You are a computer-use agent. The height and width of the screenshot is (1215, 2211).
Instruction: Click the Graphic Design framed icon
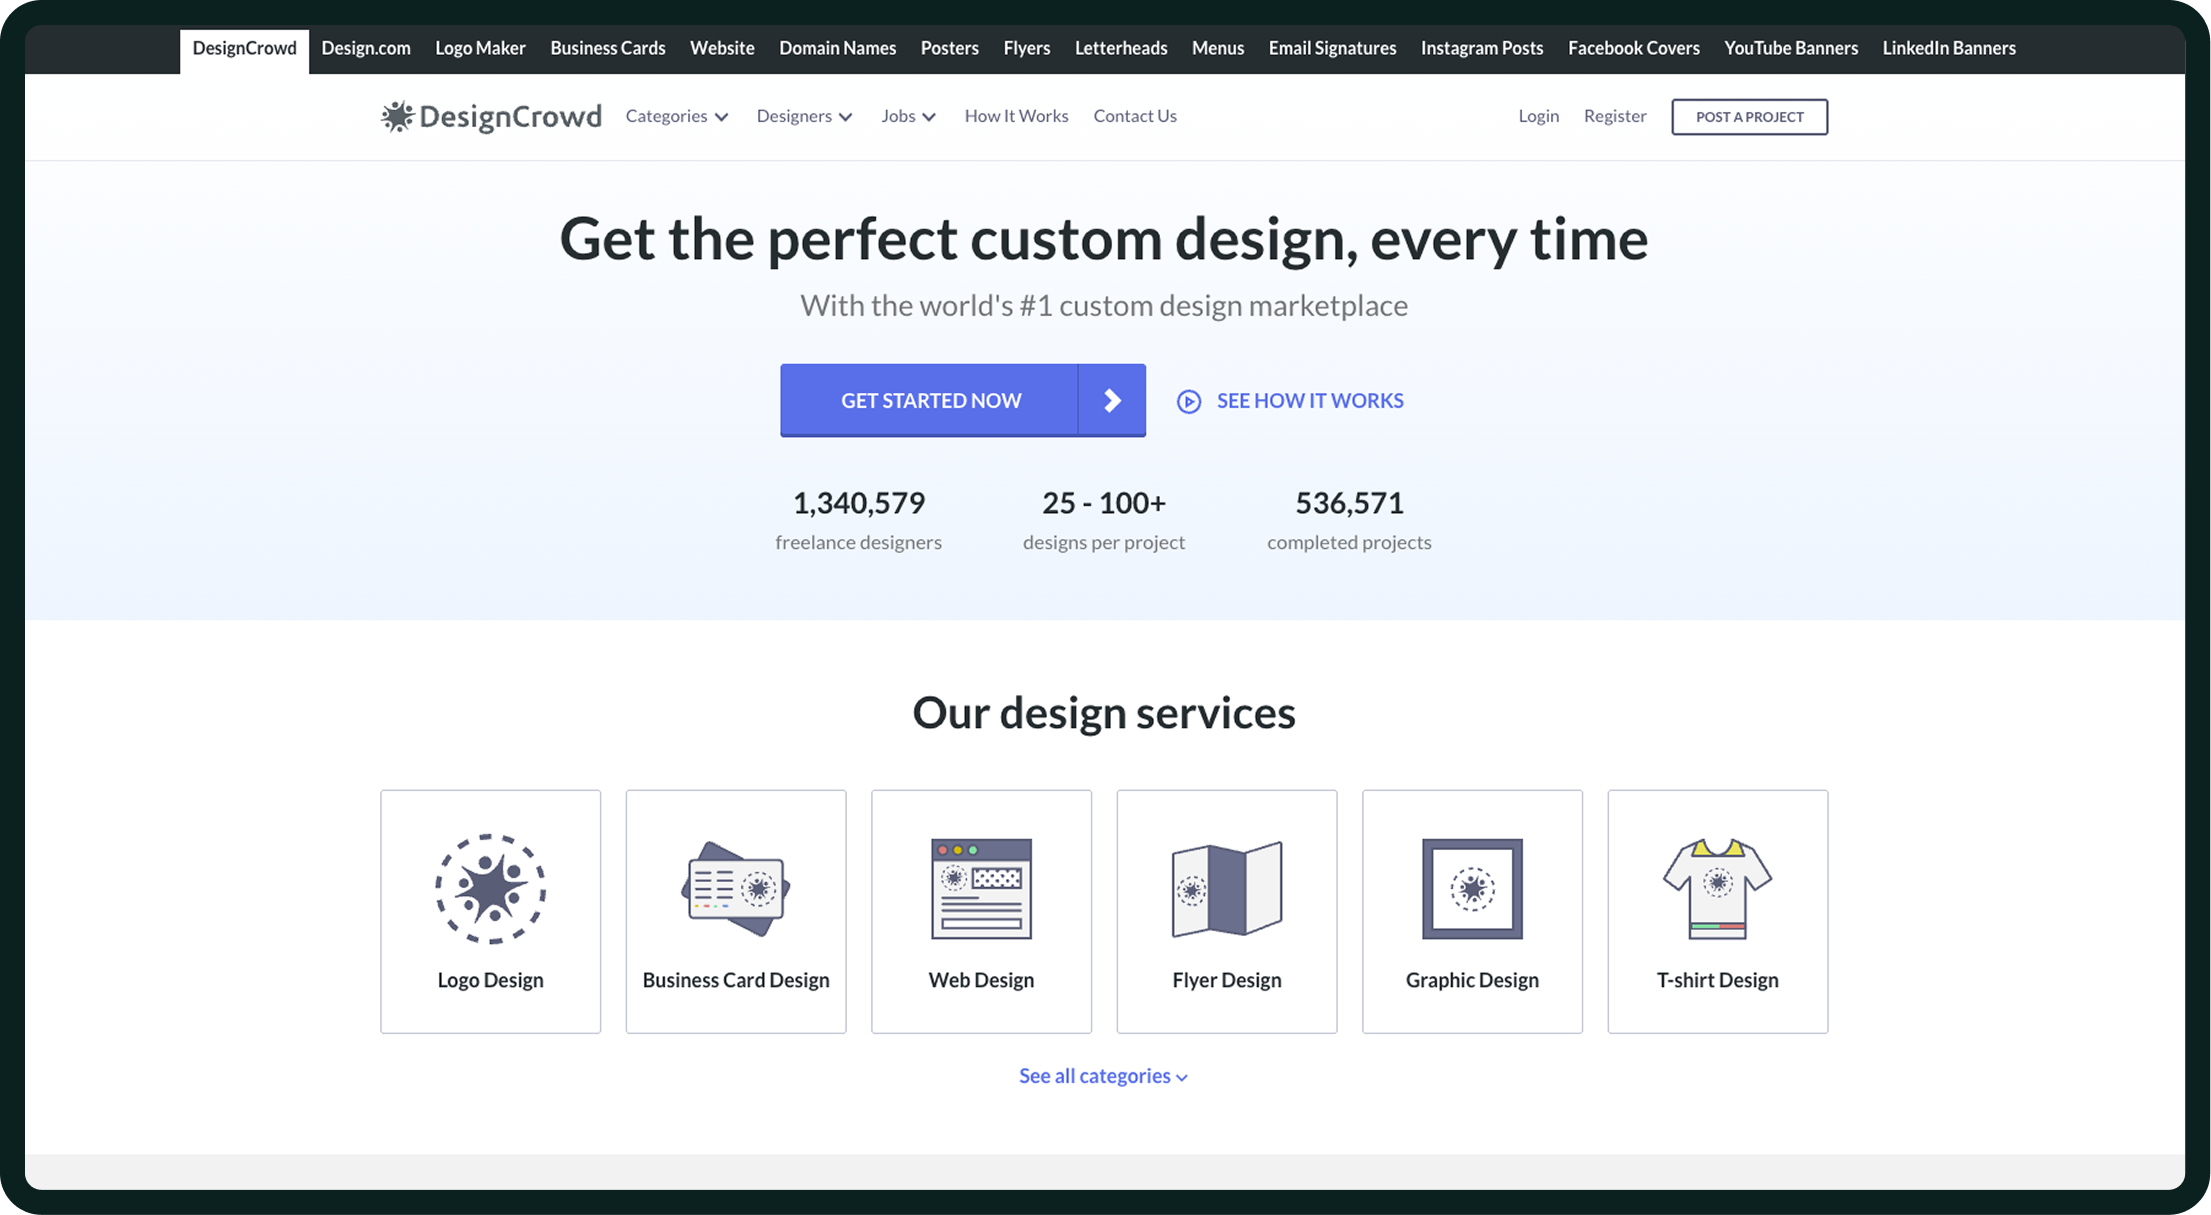click(1472, 888)
